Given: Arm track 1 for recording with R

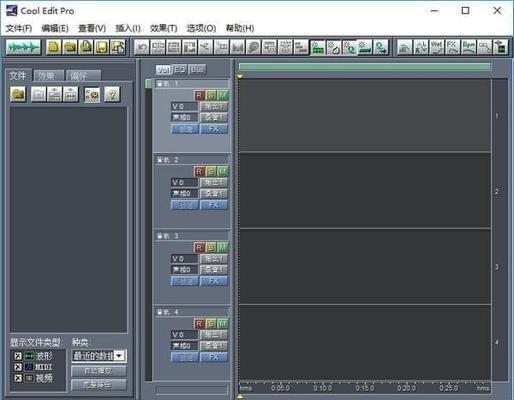Looking at the screenshot, I should coord(199,96).
